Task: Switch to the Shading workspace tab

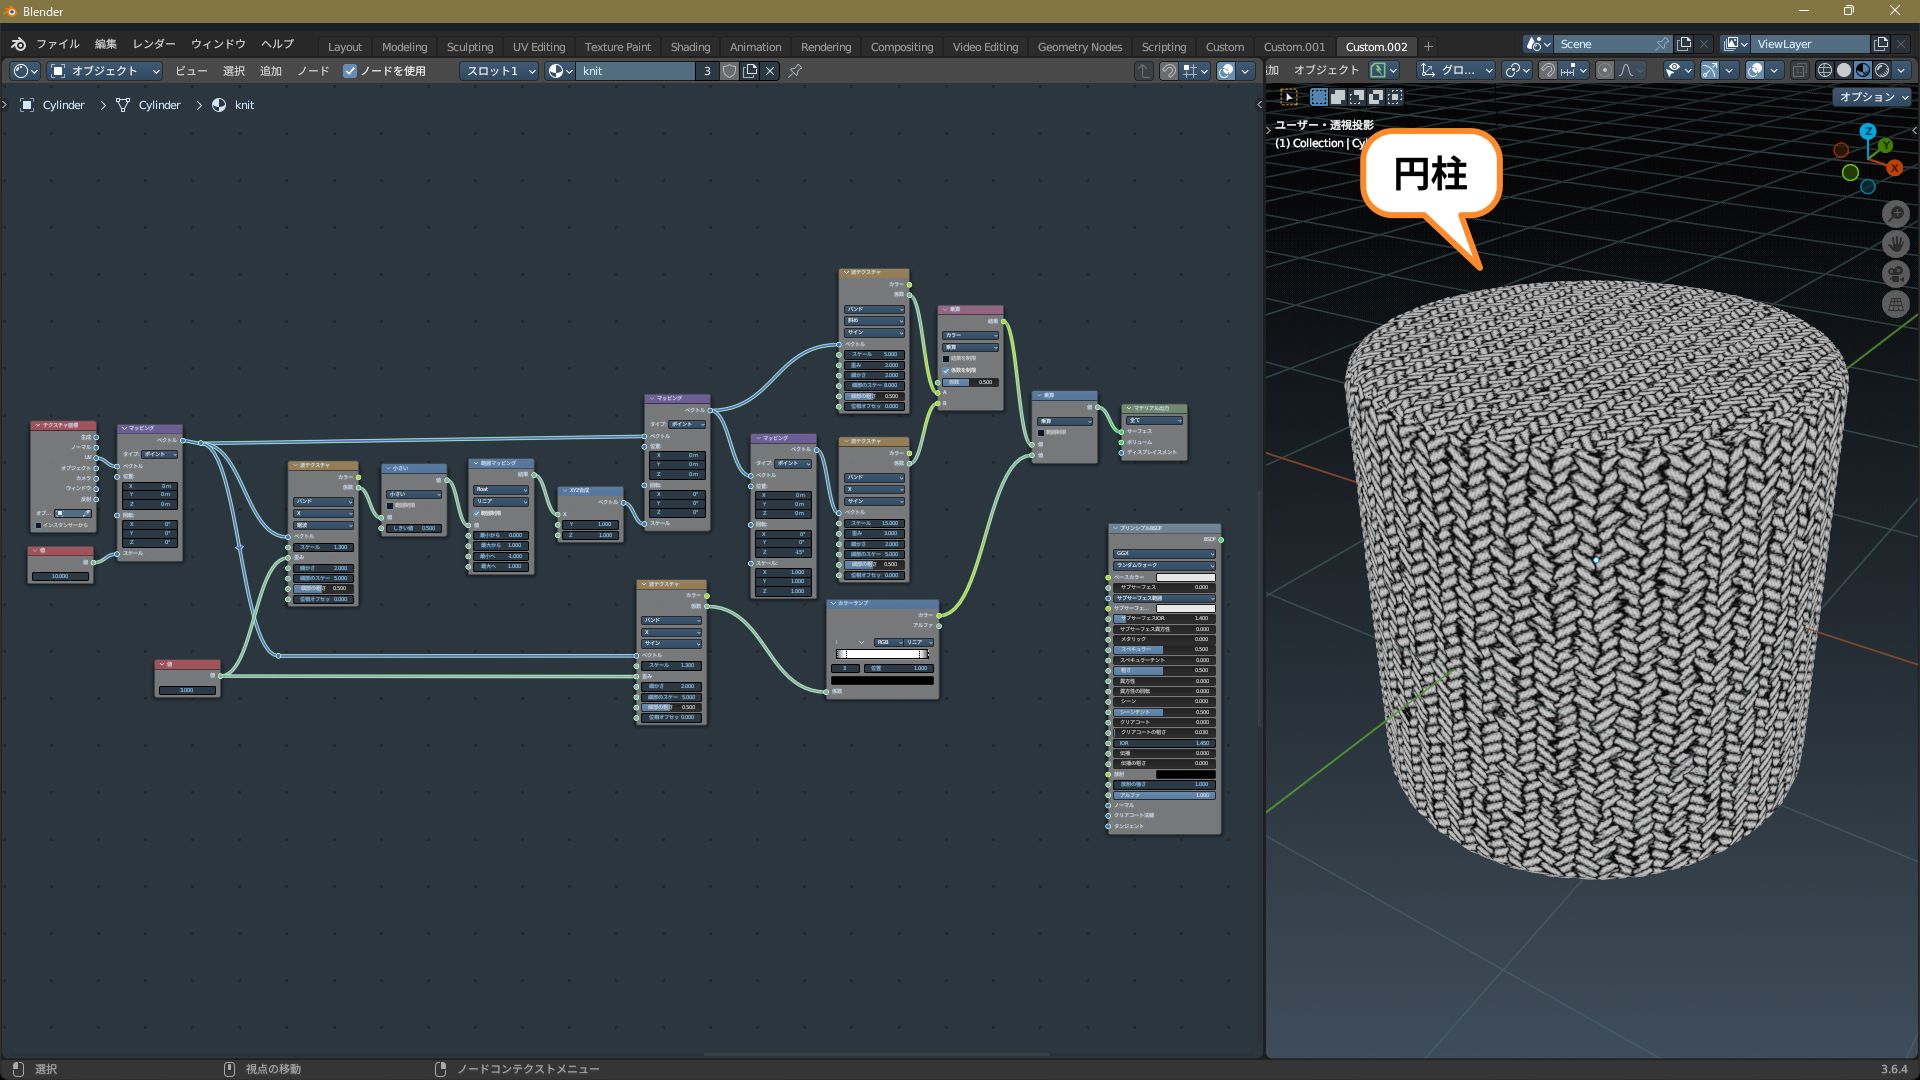Action: [690, 47]
